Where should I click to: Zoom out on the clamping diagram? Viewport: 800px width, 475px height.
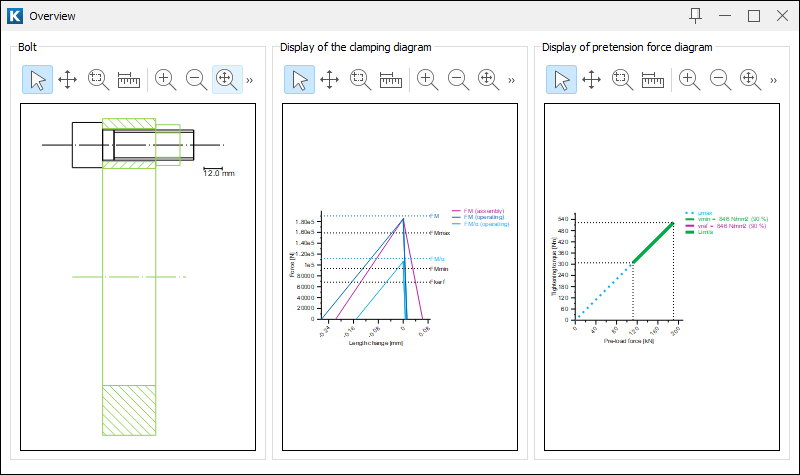click(x=458, y=80)
